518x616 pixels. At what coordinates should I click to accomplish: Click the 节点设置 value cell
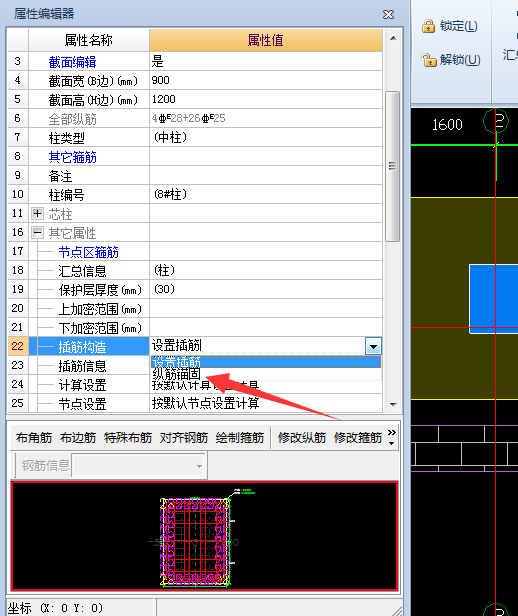(265, 403)
